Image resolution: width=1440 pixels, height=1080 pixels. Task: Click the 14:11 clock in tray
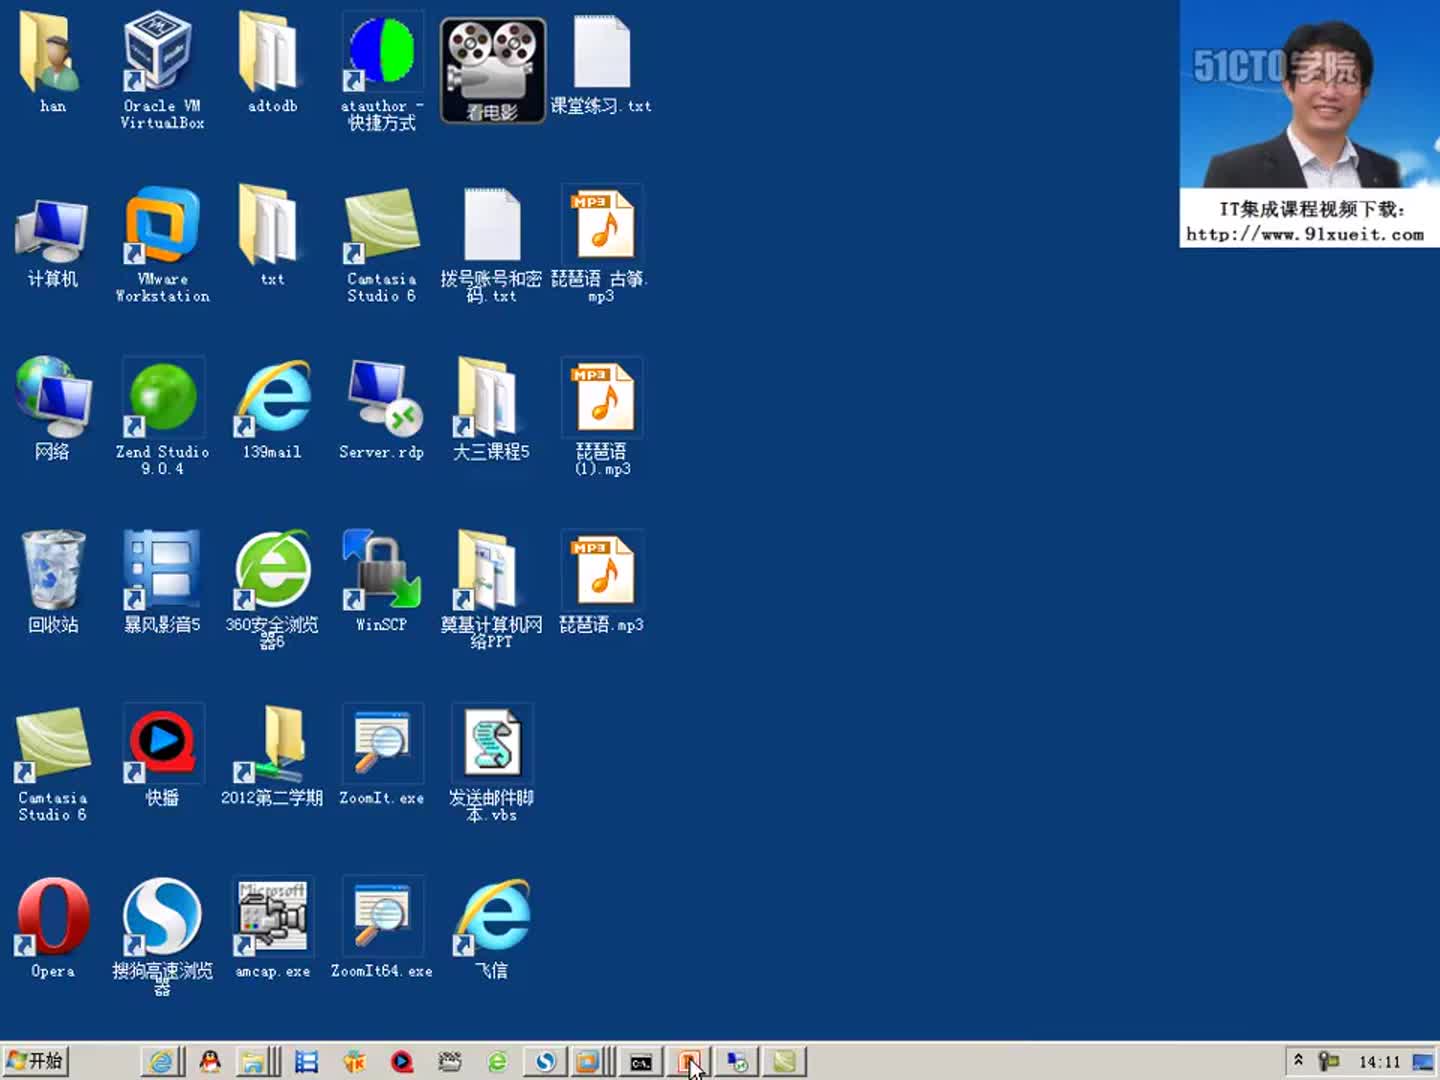coord(1379,1062)
